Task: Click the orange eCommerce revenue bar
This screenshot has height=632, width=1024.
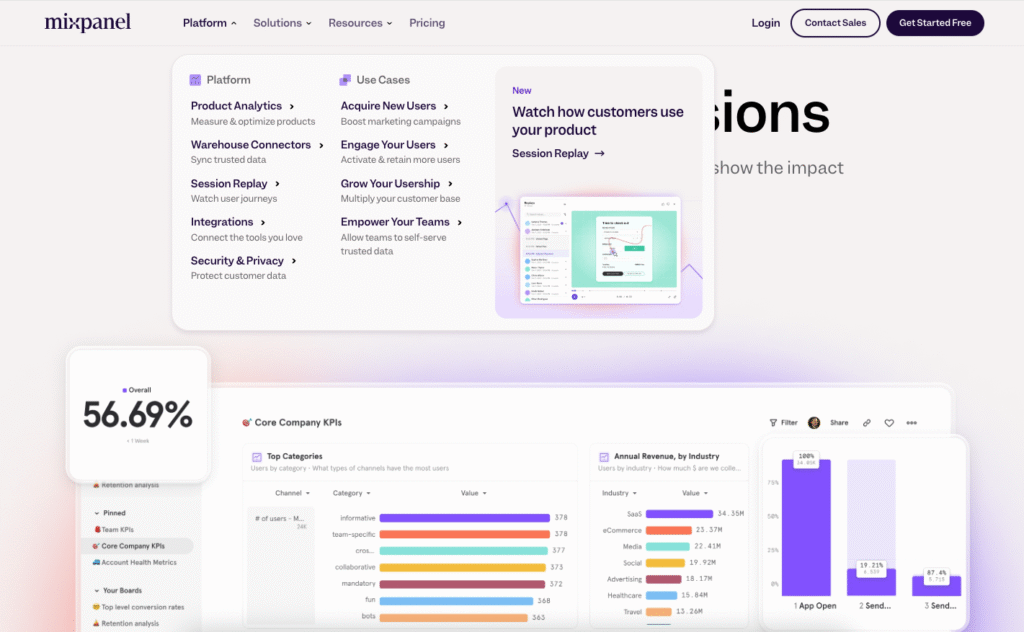Action: tap(669, 530)
